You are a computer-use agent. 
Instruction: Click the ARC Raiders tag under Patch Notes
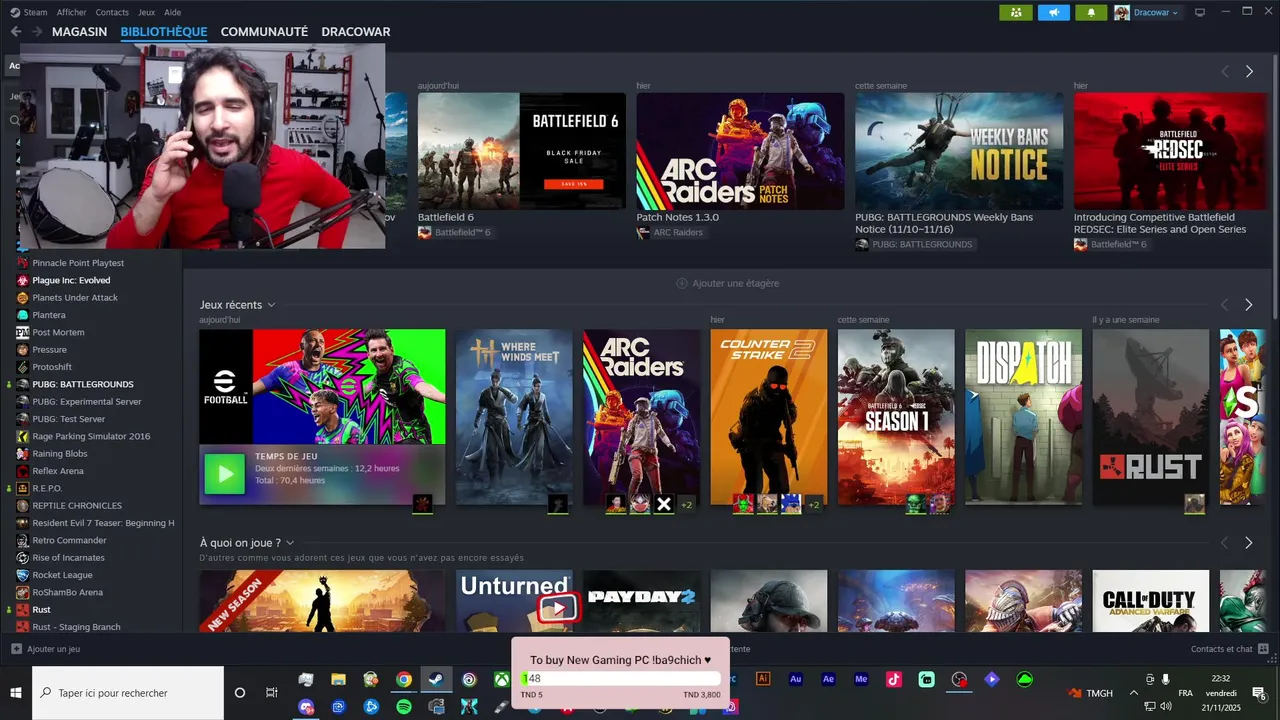(670, 232)
